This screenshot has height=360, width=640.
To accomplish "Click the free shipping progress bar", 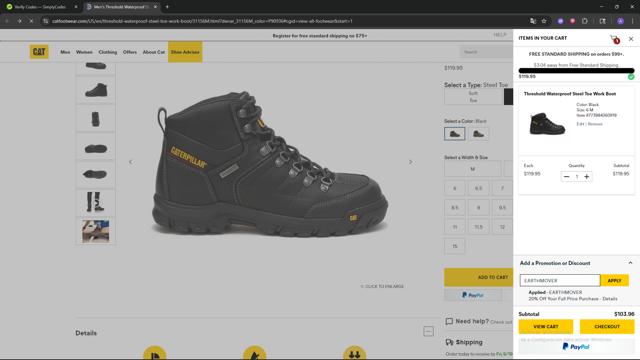I will coord(576,71).
